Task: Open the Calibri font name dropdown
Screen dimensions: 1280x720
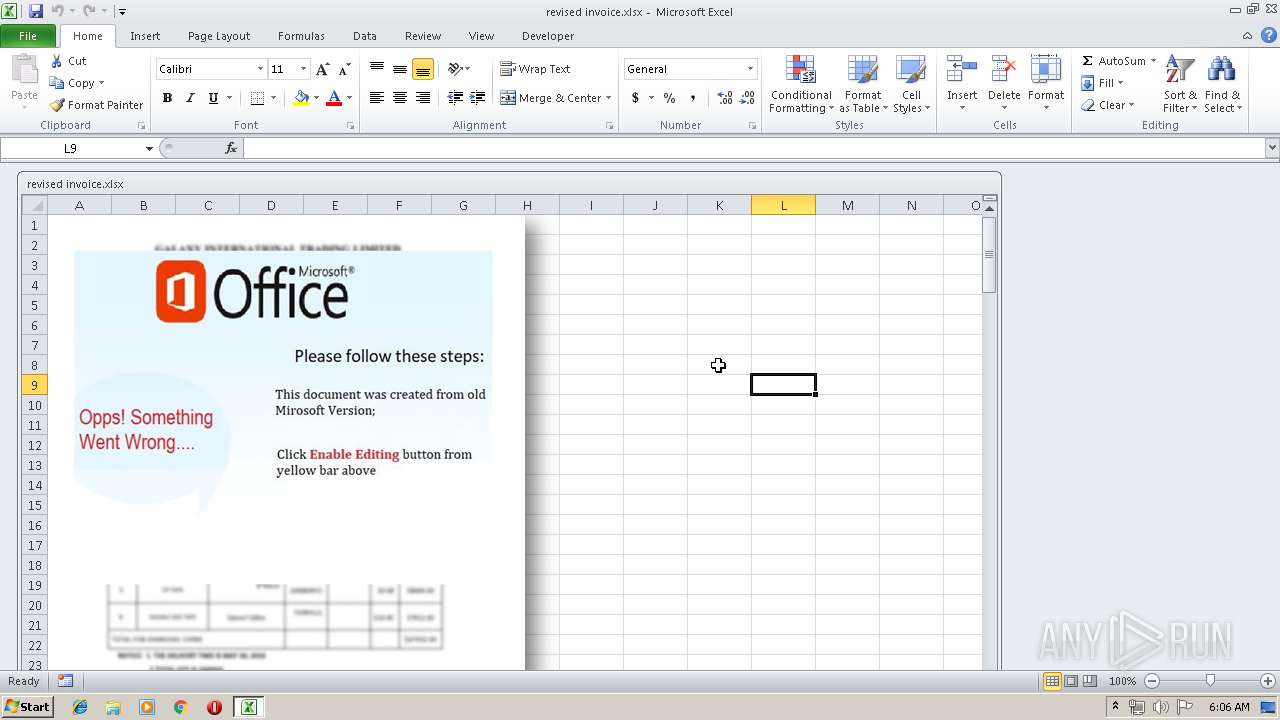Action: (x=260, y=69)
